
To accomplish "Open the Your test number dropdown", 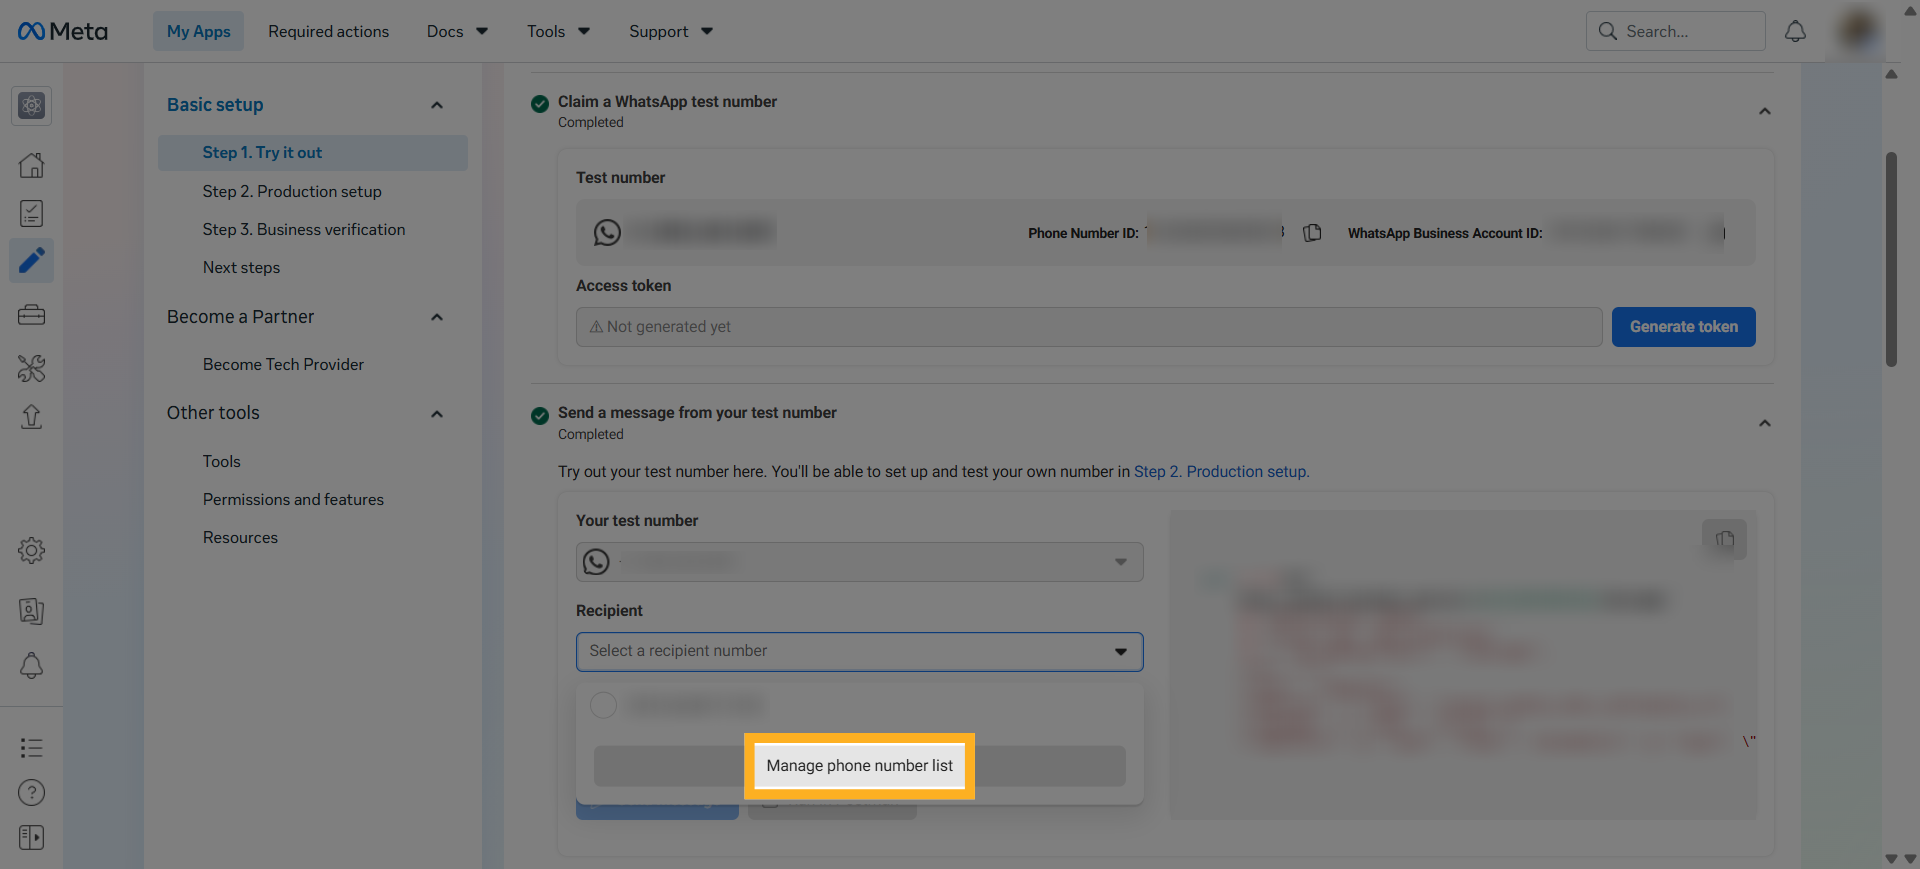I will (859, 562).
